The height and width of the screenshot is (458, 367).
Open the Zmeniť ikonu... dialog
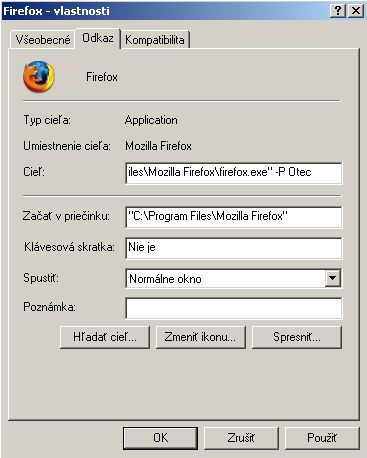tap(201, 337)
